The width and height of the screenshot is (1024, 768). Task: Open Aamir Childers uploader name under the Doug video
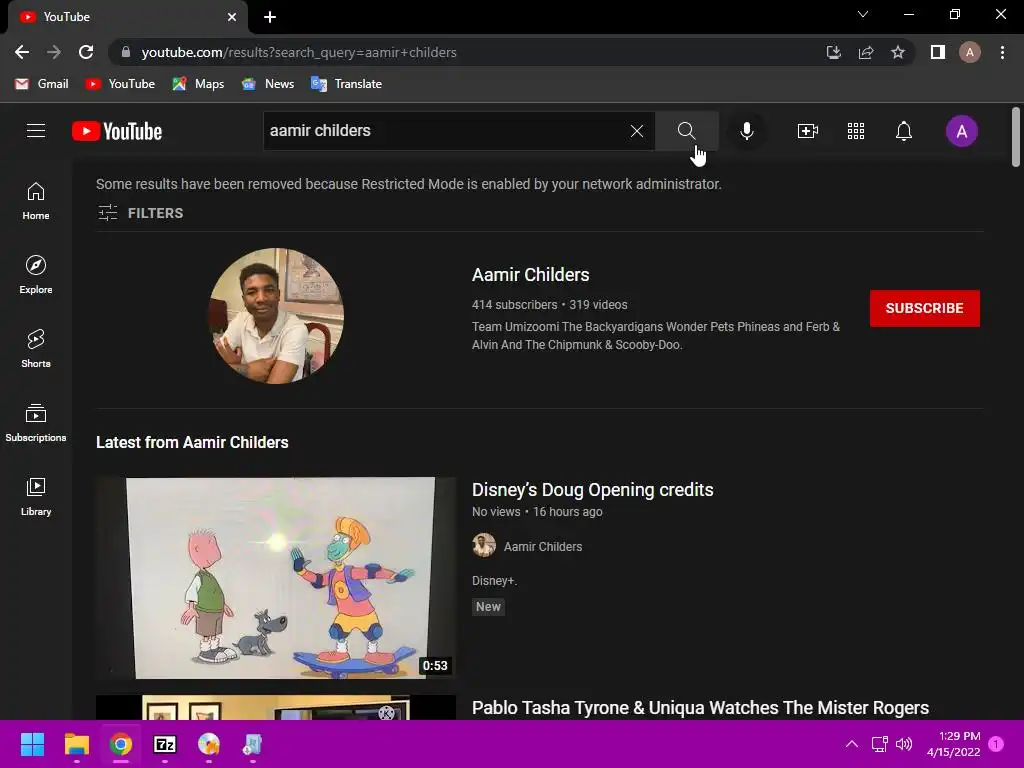543,547
